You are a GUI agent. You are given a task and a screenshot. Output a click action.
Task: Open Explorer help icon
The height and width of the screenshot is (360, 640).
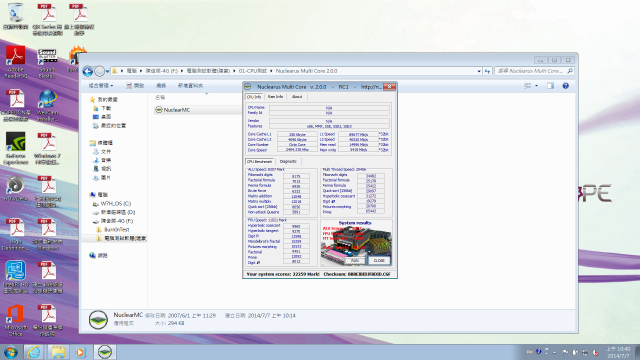(565, 86)
